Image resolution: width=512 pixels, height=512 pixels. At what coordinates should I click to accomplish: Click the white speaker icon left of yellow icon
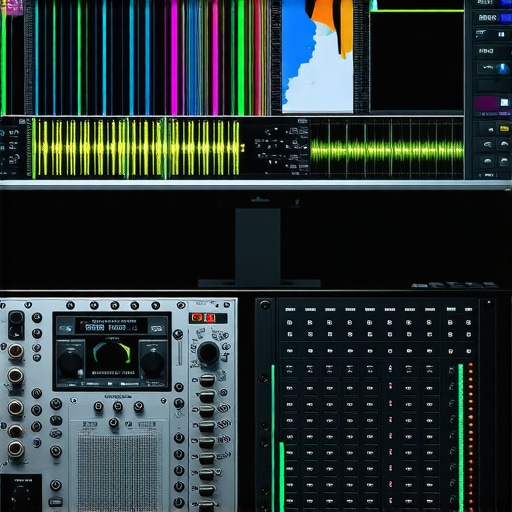point(490,129)
